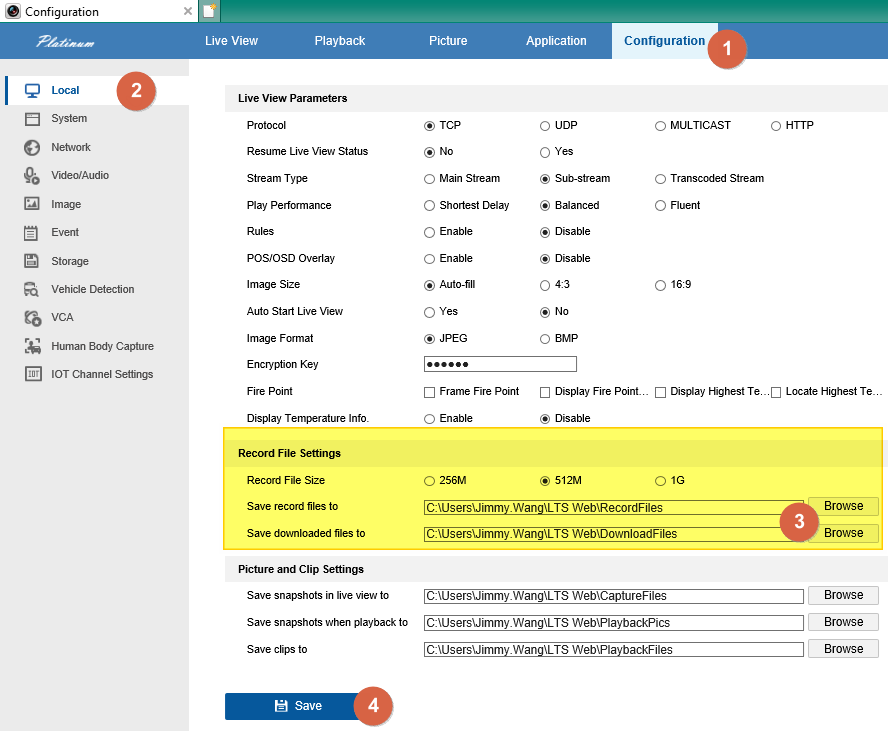
Task: Click the System monitor icon in sidebar
Action: [32, 119]
